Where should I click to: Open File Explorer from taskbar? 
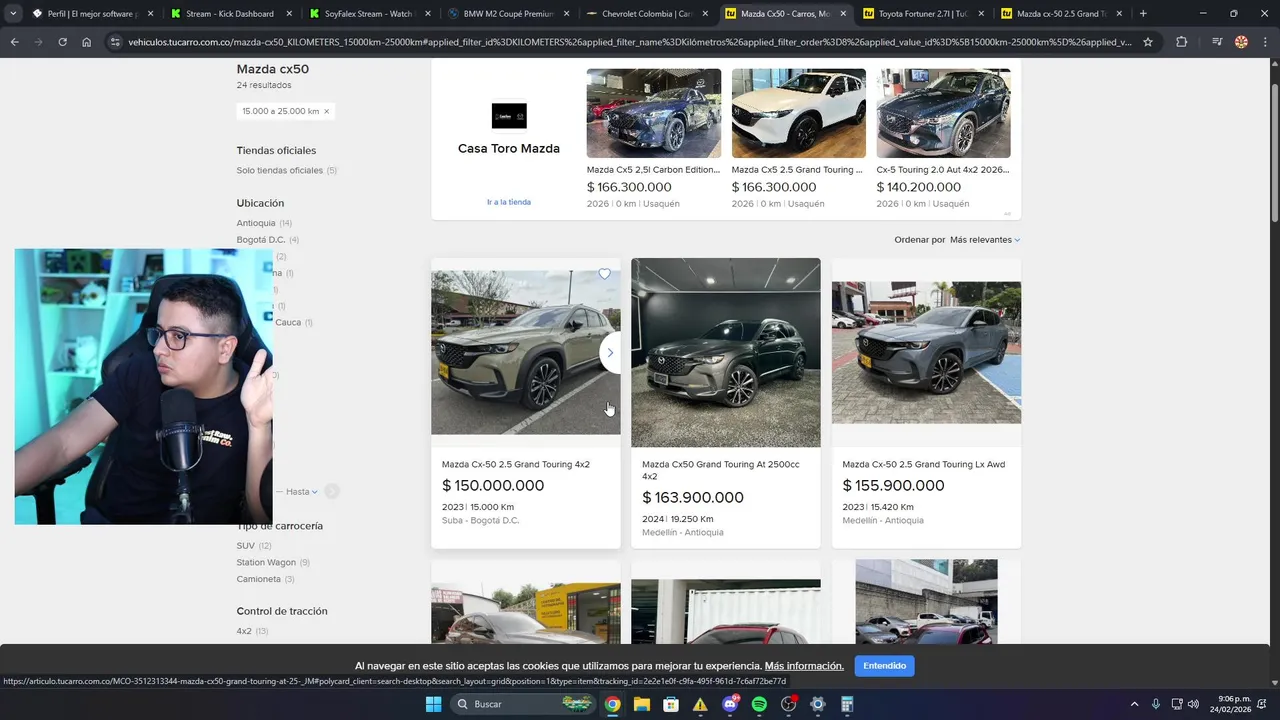click(641, 704)
